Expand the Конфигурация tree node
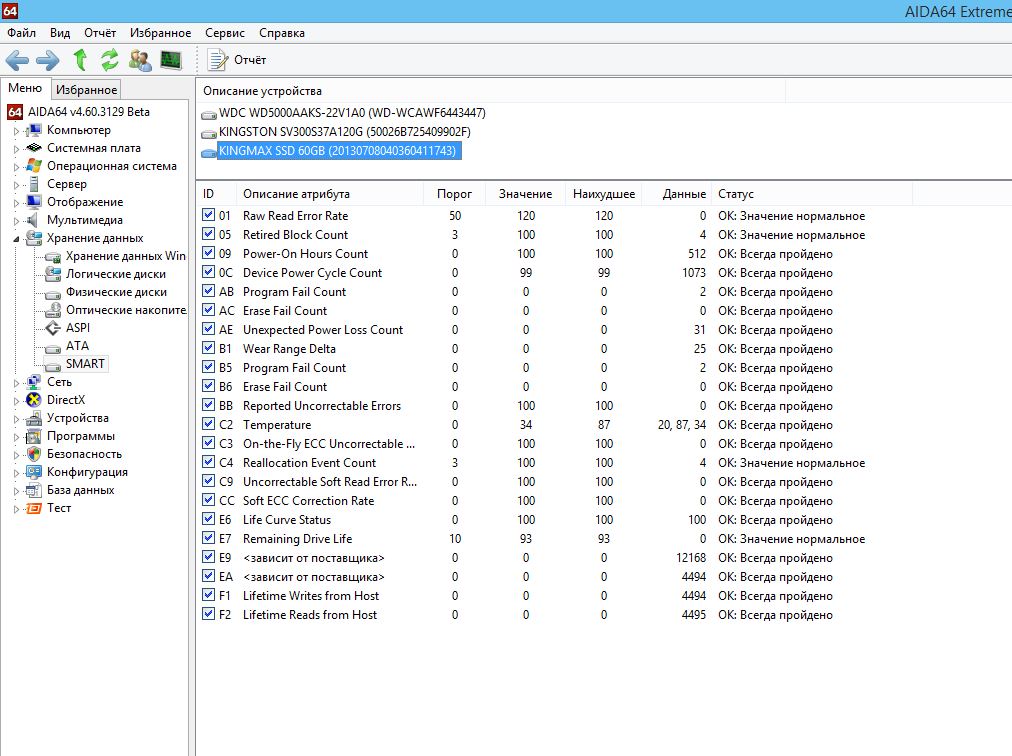This screenshot has height=756, width=1012. tap(16, 473)
